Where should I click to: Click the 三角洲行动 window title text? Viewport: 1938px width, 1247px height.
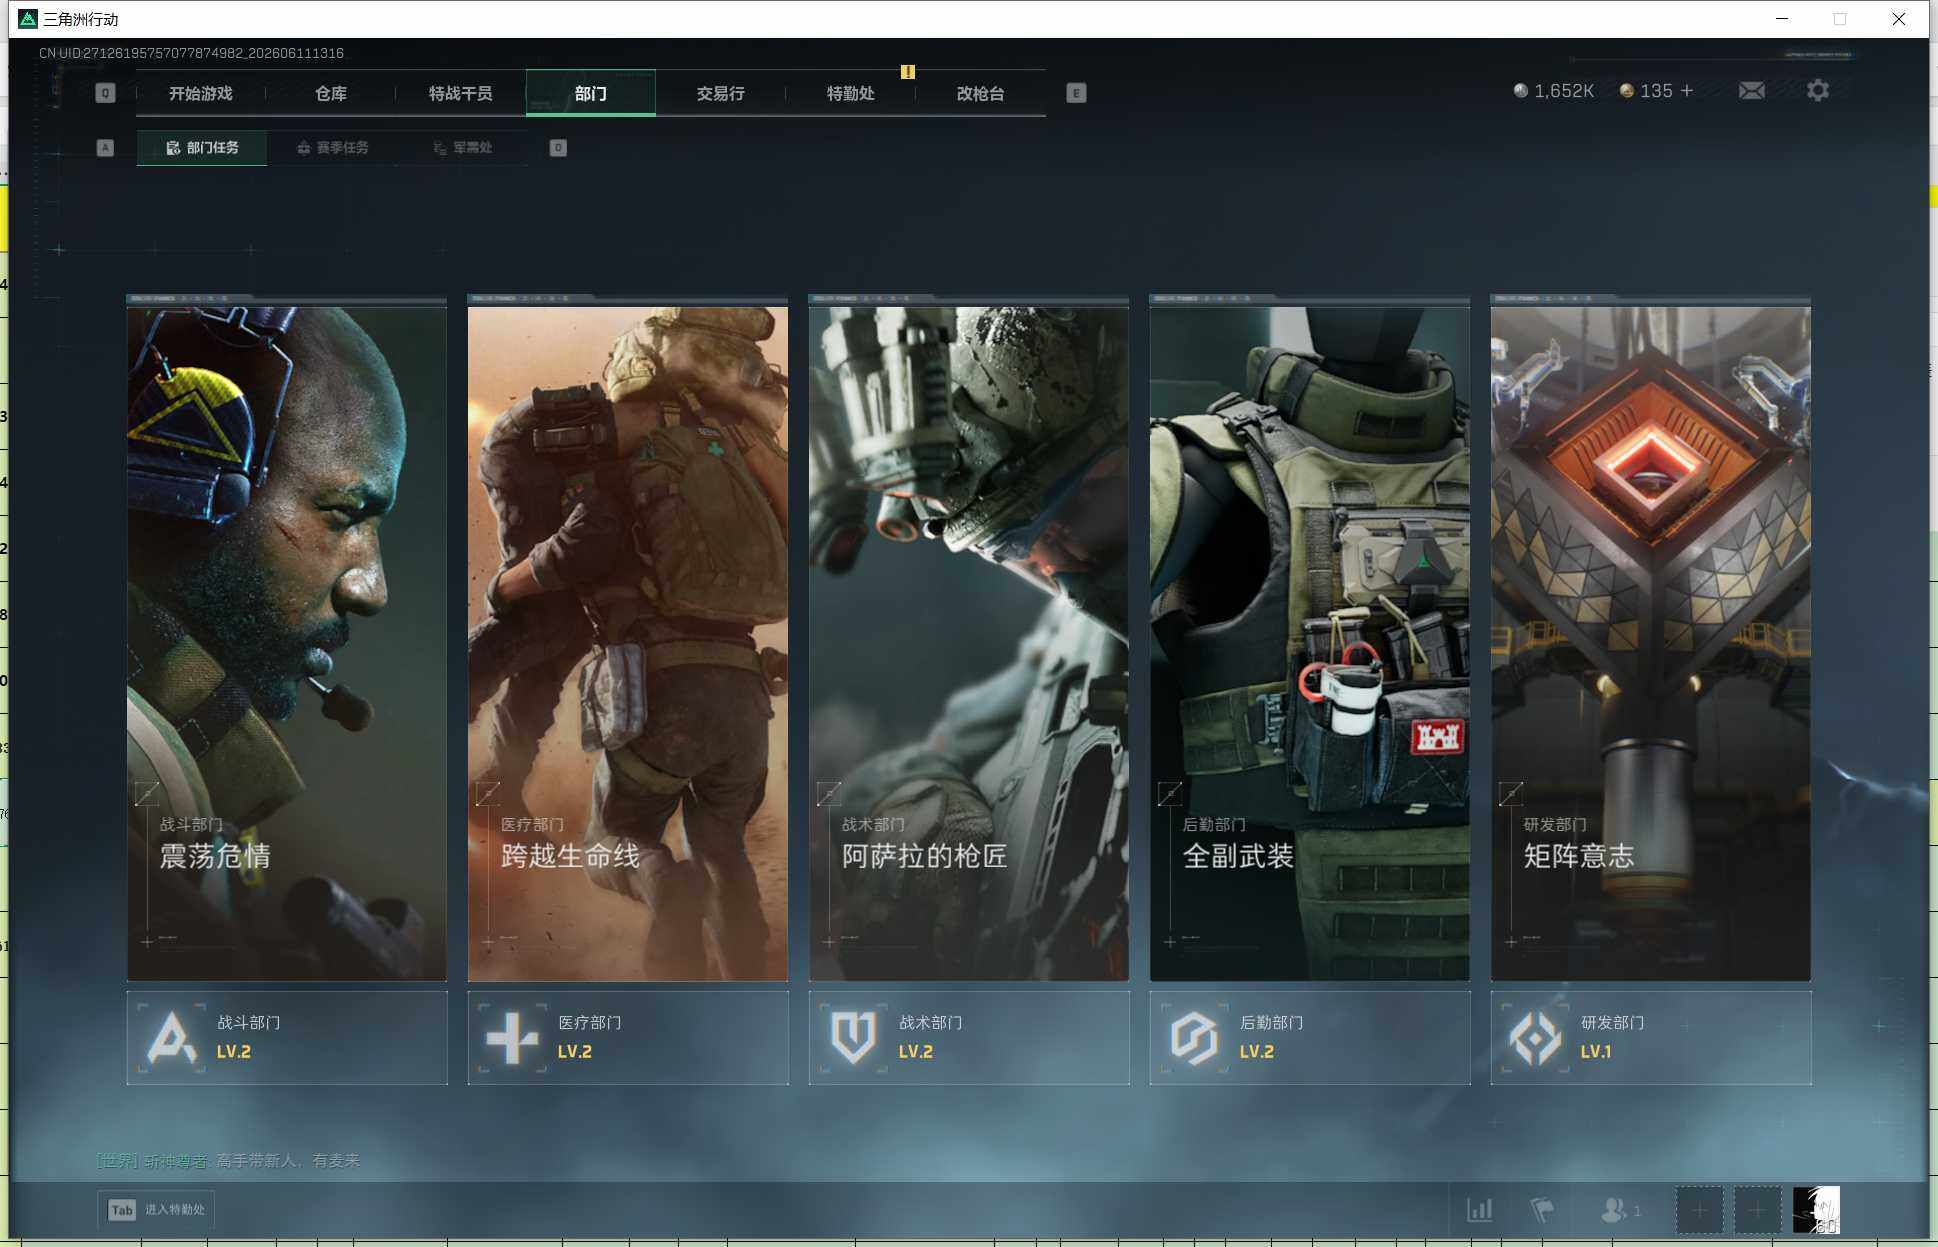coord(81,19)
